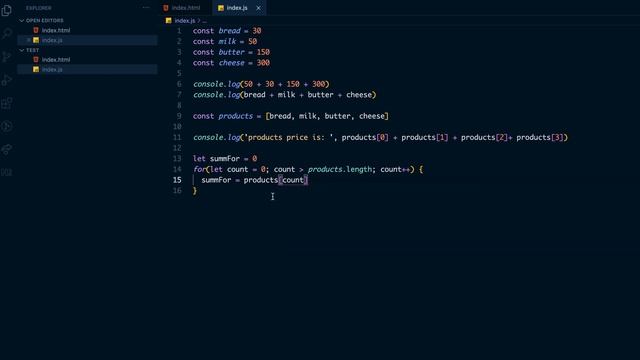Open index.html in the TEST folder
Viewport: 640px width, 360px height.
click(x=56, y=60)
